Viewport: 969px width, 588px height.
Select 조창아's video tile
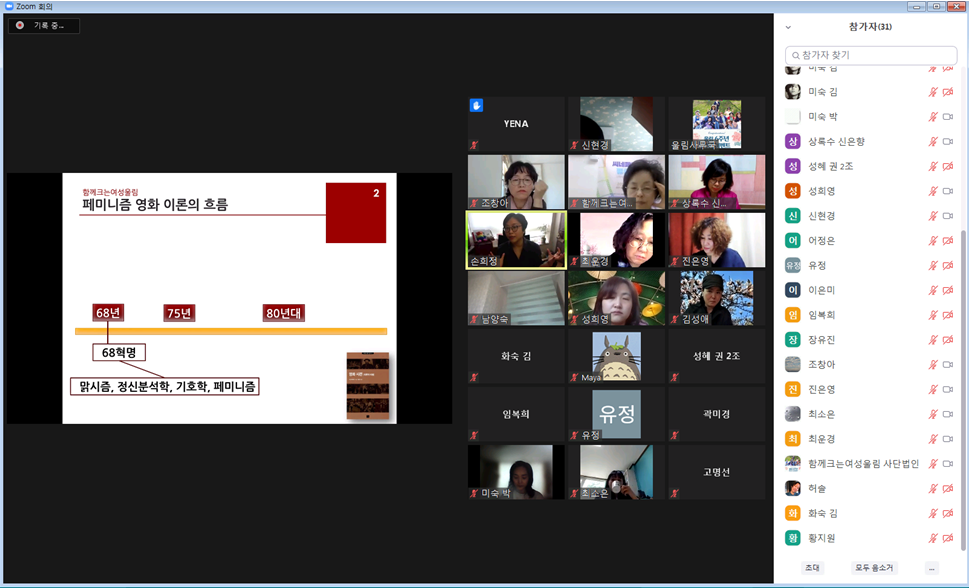516,182
